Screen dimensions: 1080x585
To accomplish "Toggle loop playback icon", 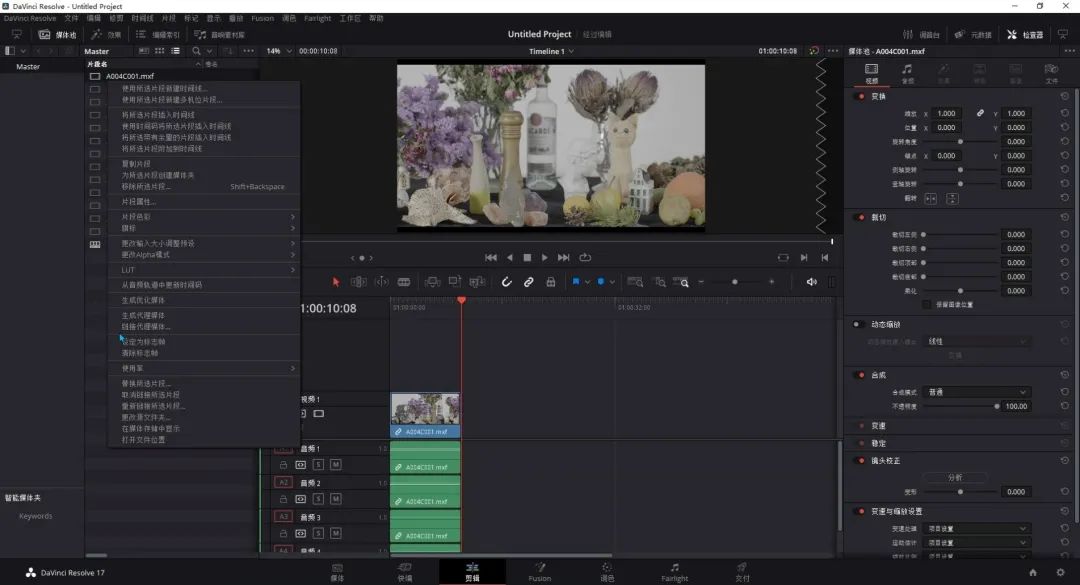I will pyautogui.click(x=585, y=257).
